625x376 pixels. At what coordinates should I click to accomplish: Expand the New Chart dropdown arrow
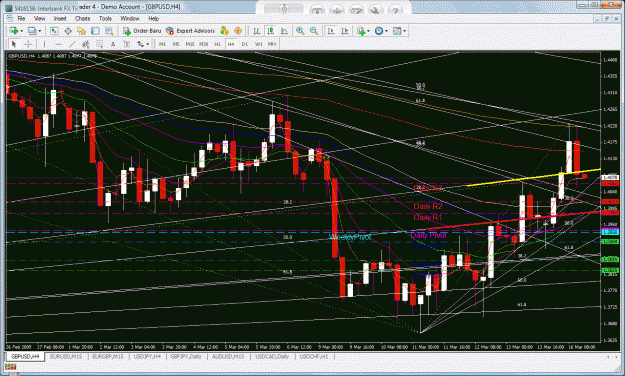pyautogui.click(x=21, y=31)
